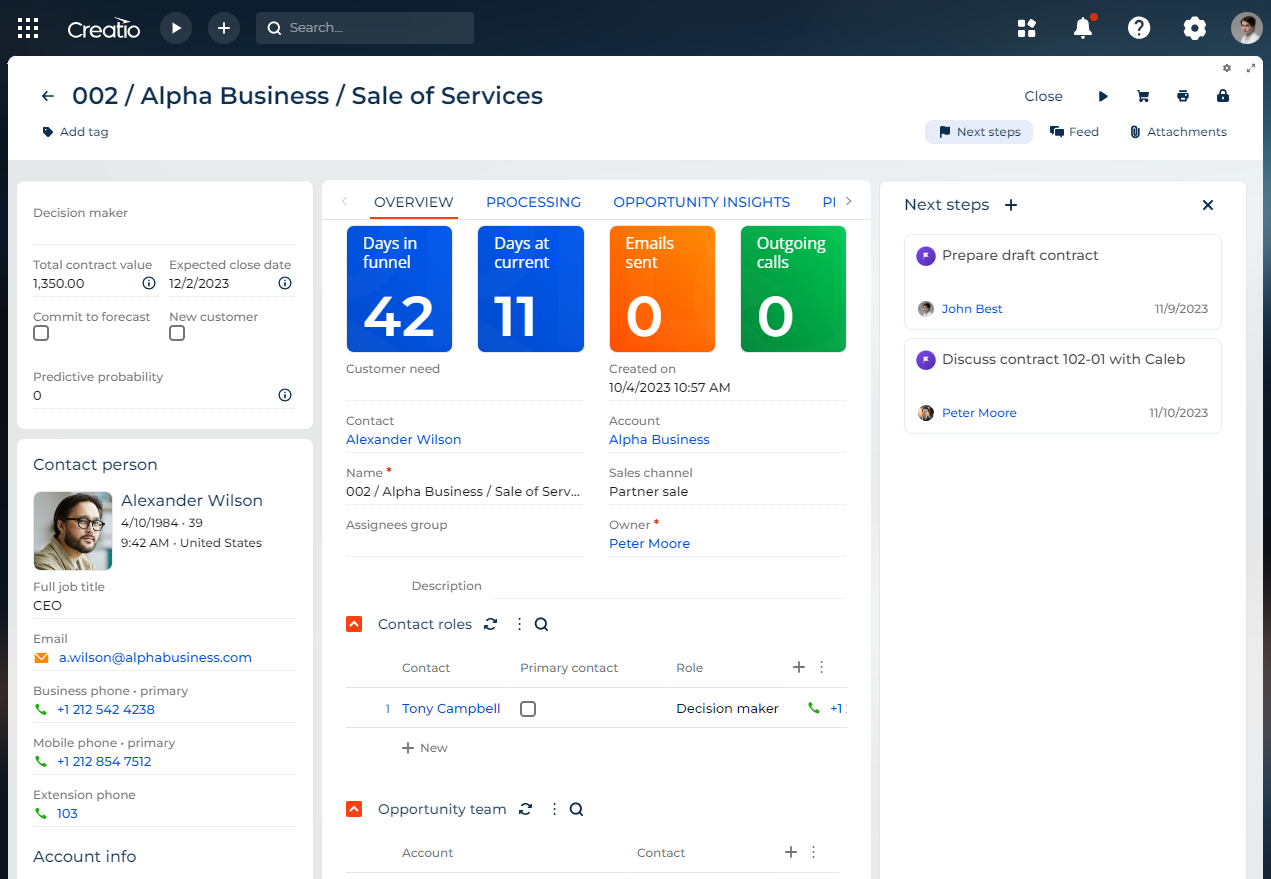1271x879 pixels.
Task: Open the help question mark icon
Action: 1138,28
